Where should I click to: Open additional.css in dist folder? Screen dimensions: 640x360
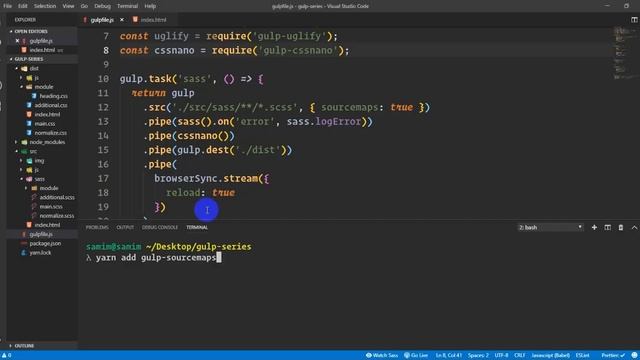click(51, 105)
